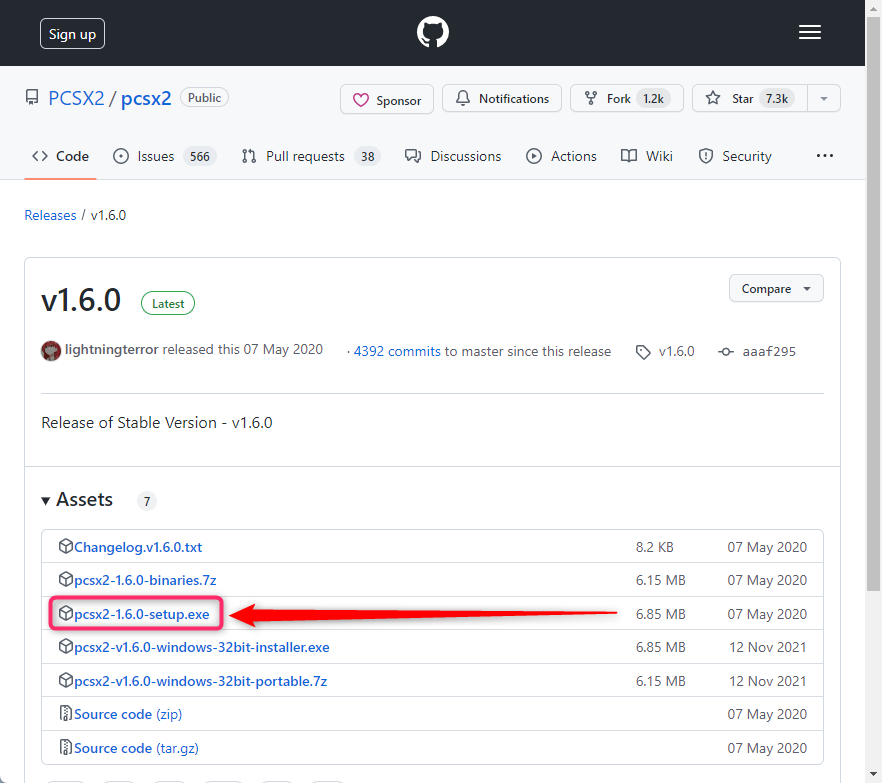Click the three-dot more tabs icon
The width and height of the screenshot is (882, 783).
pyautogui.click(x=825, y=156)
